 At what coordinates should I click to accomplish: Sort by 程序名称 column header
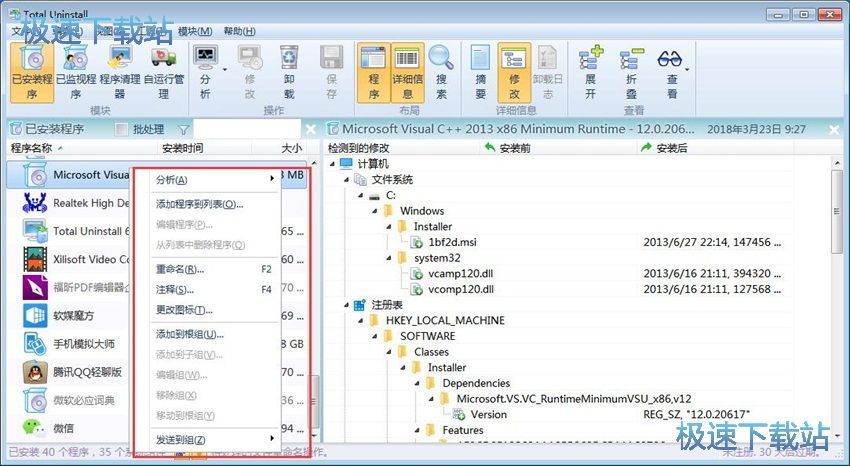coord(83,148)
